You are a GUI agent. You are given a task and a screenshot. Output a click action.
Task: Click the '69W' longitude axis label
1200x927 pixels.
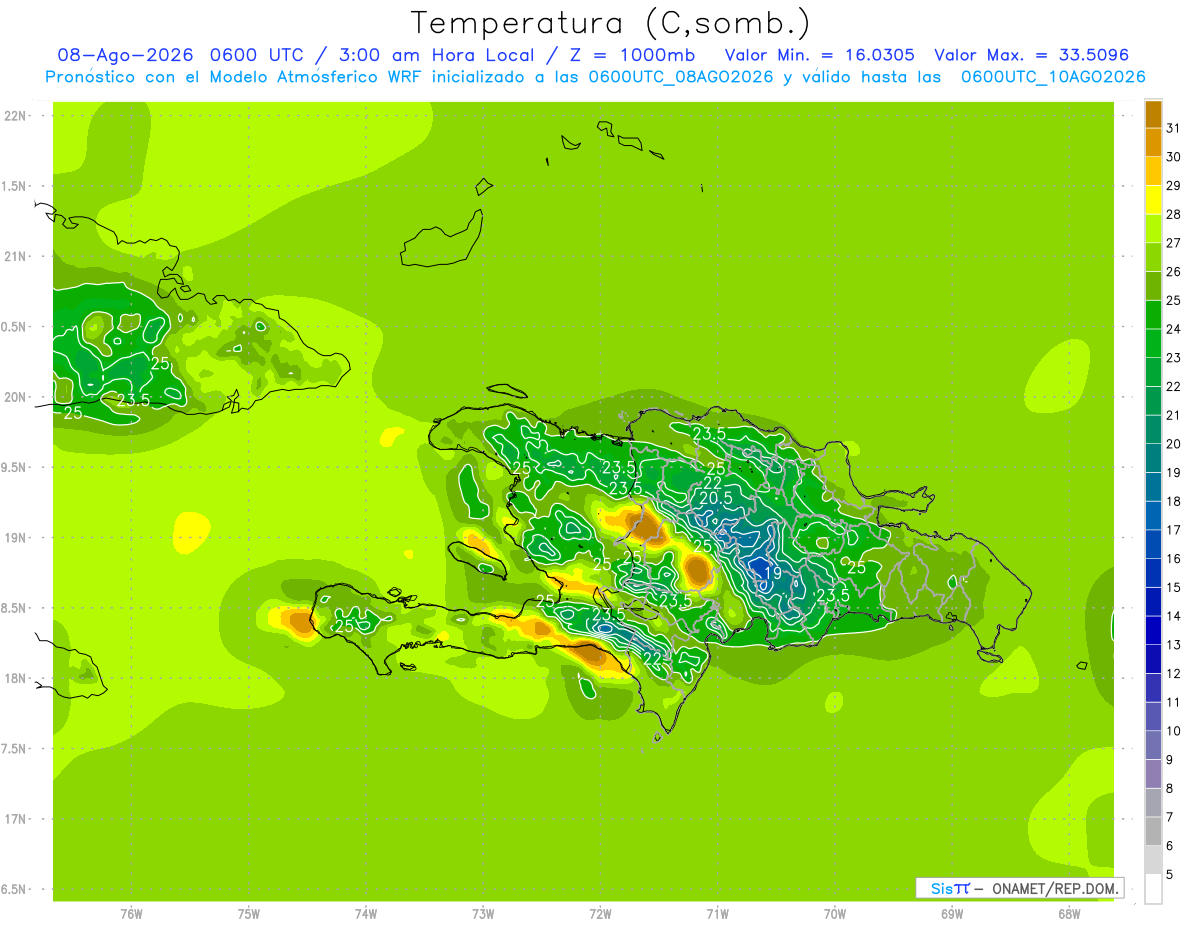pyautogui.click(x=952, y=914)
